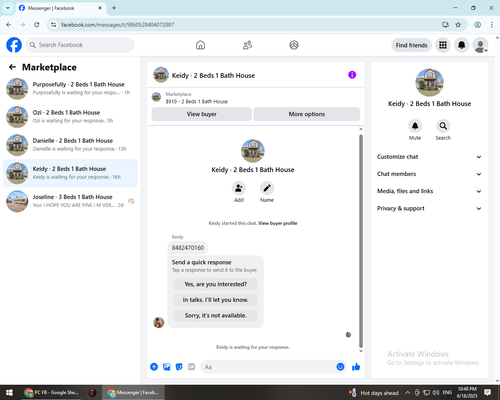Click the listing thumbnail in Marketplace banner

(x=156, y=97)
